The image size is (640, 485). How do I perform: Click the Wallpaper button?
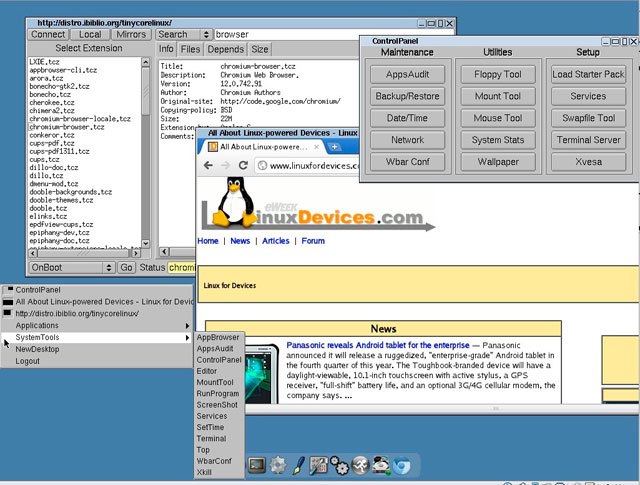pyautogui.click(x=498, y=162)
